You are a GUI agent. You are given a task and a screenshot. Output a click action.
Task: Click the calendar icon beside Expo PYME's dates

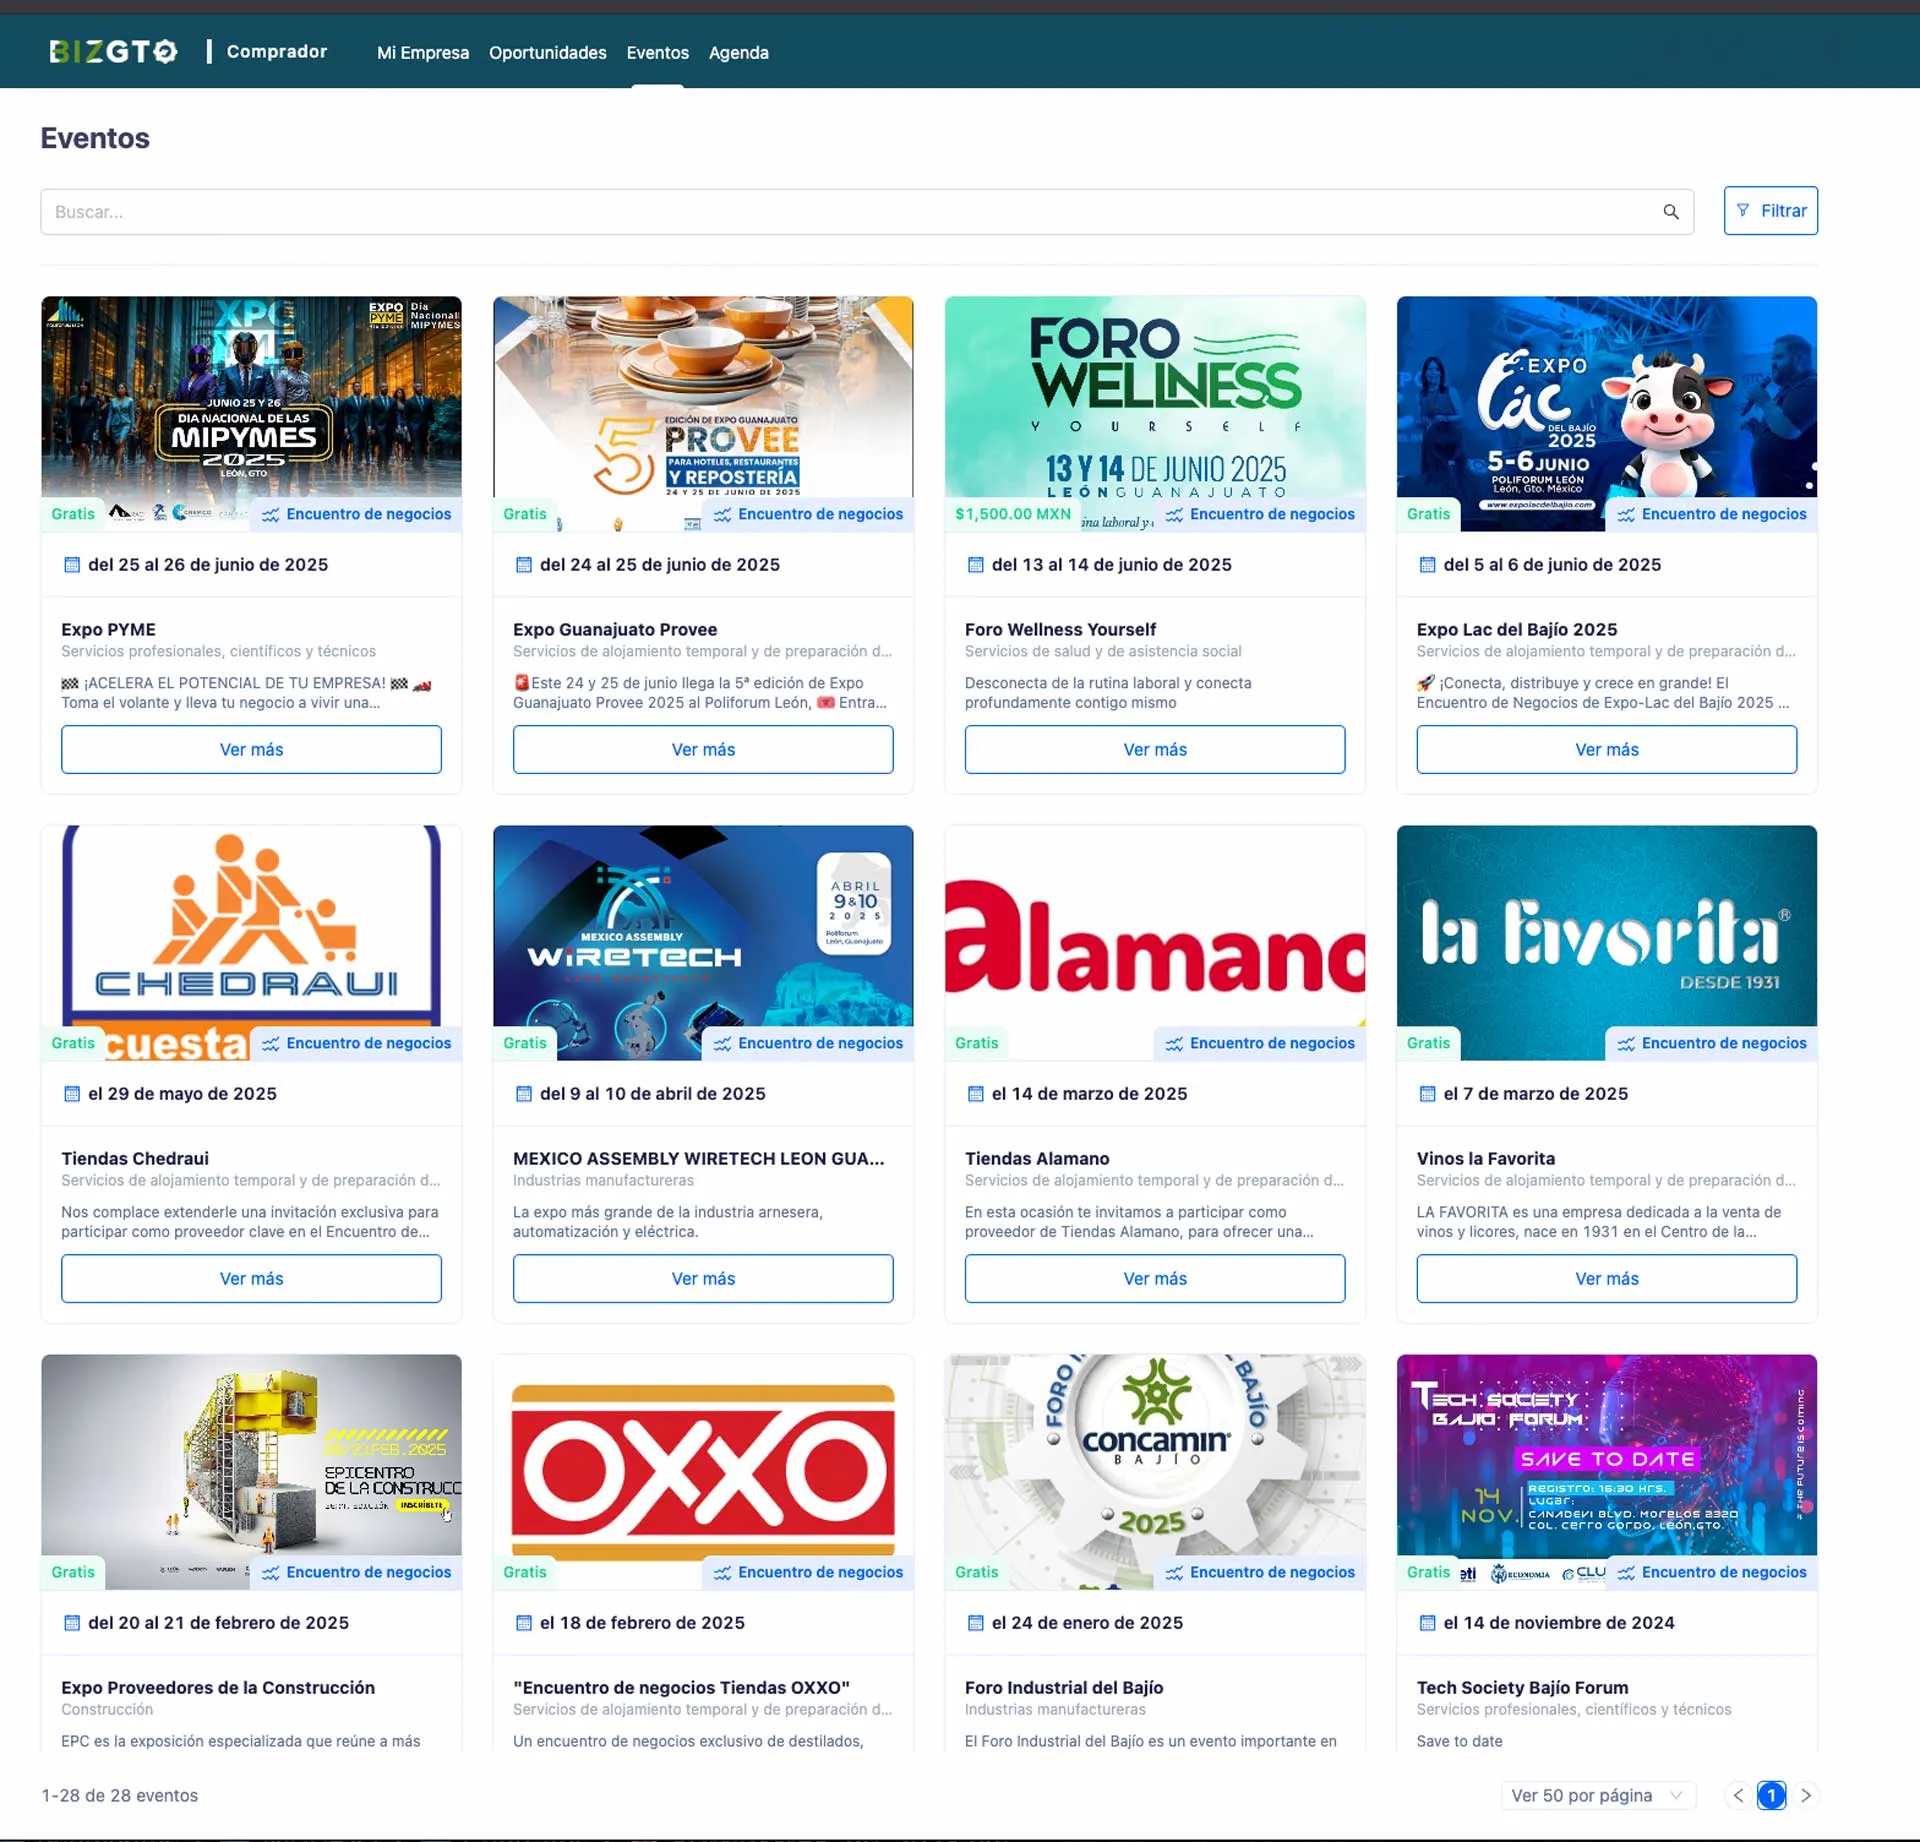(71, 564)
